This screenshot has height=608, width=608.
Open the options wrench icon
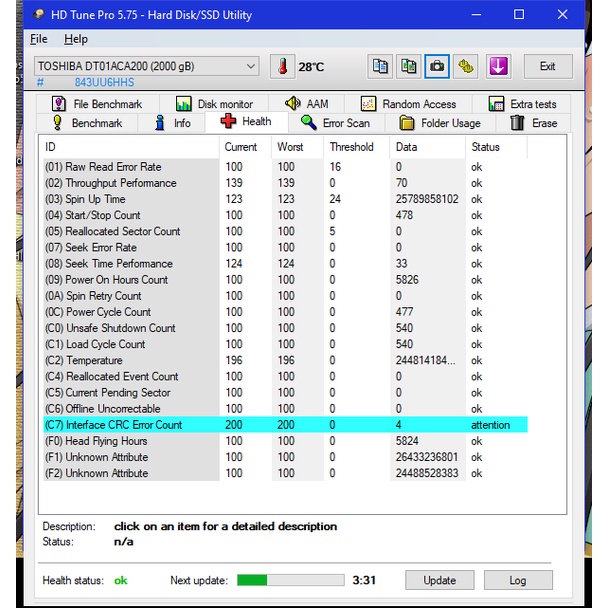(x=466, y=66)
